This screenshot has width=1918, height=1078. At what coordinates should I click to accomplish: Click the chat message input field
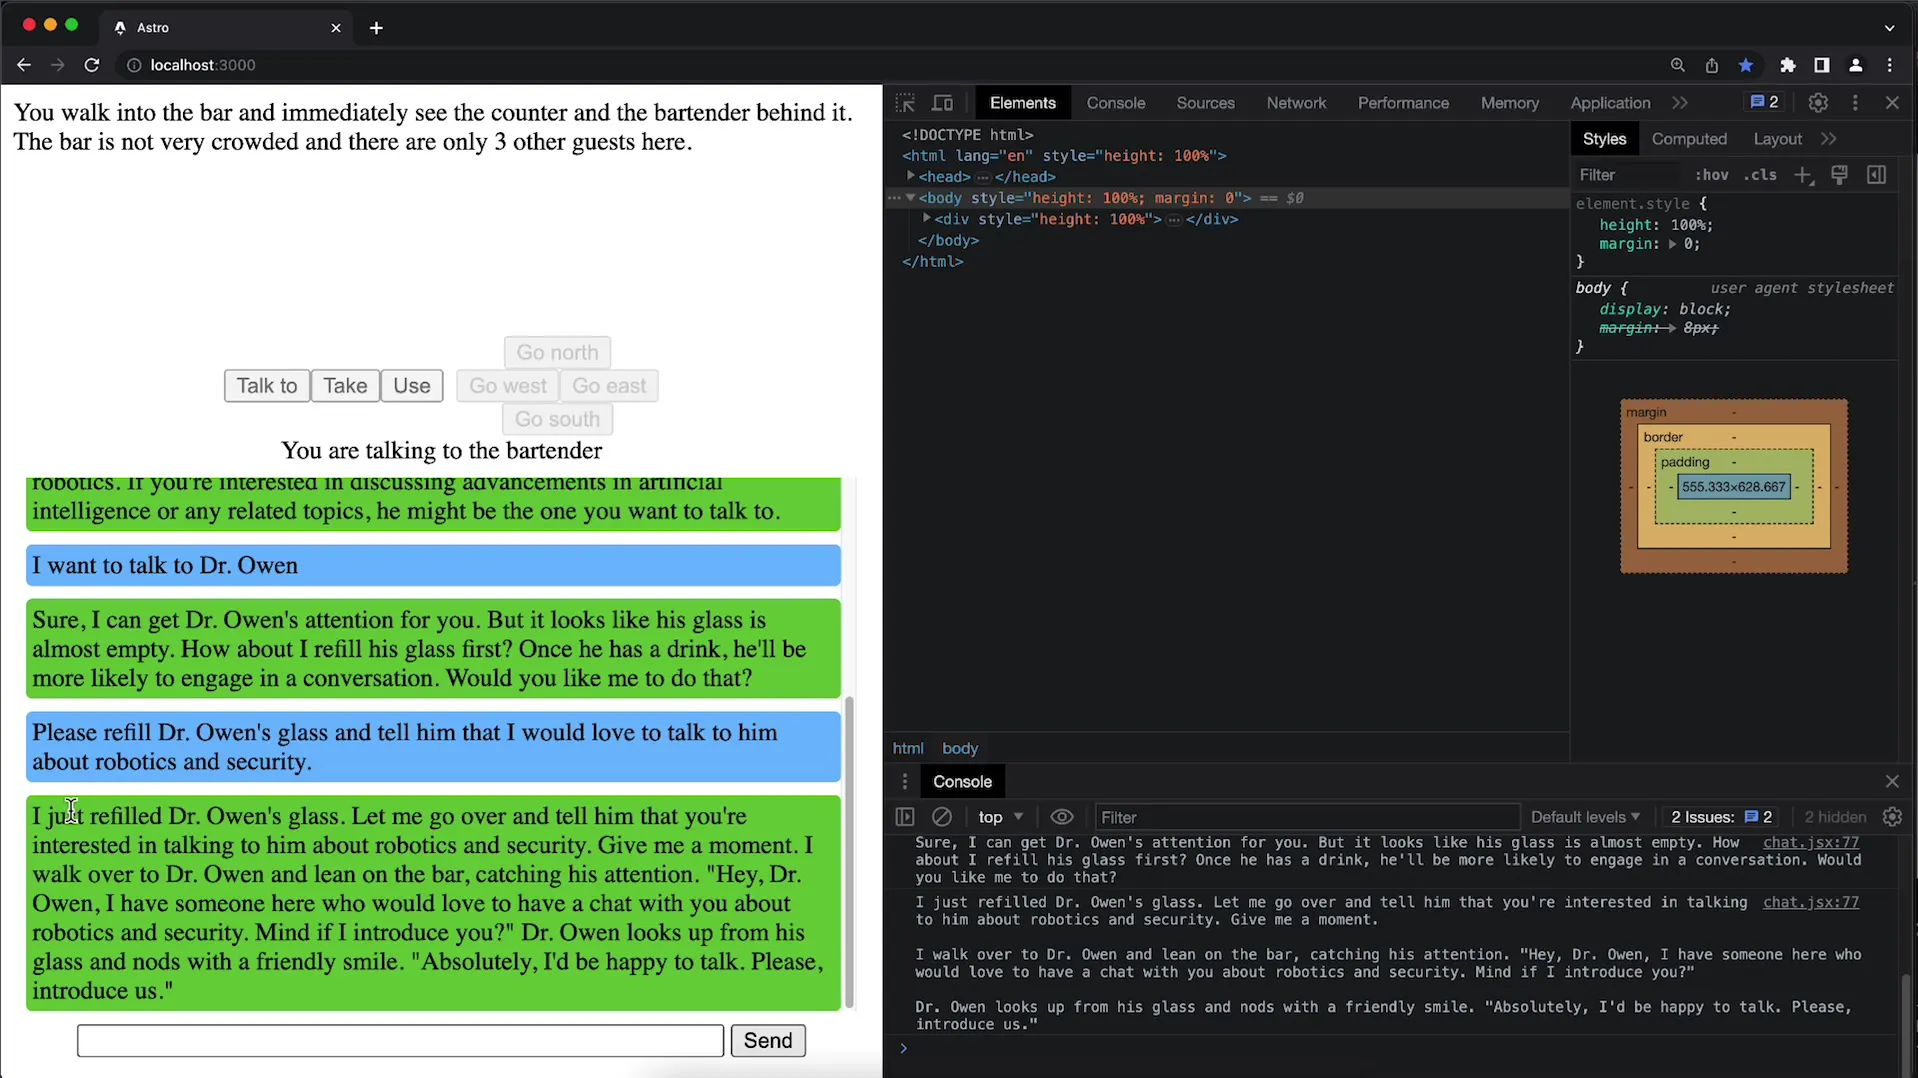400,1041
